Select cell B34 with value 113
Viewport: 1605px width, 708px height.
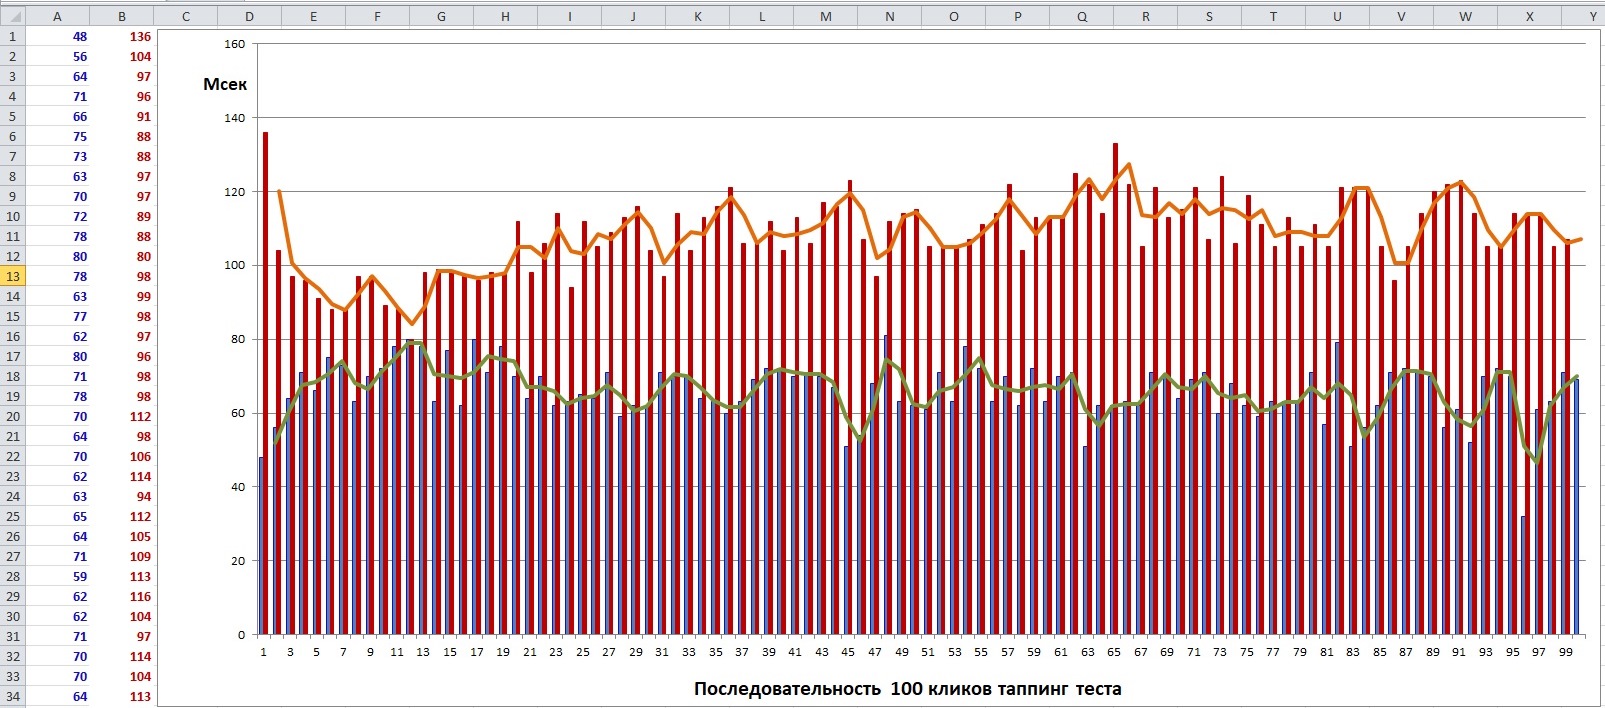click(x=122, y=696)
